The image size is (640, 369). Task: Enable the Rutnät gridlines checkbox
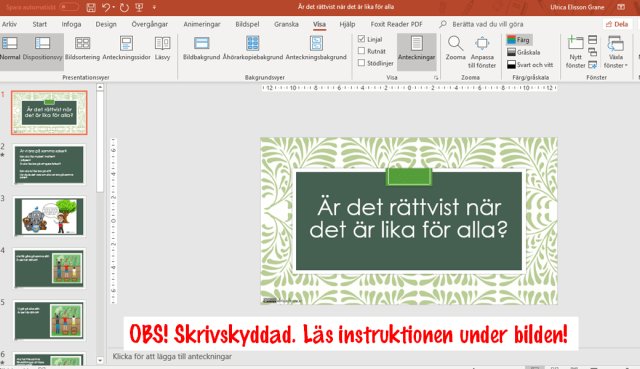[361, 51]
